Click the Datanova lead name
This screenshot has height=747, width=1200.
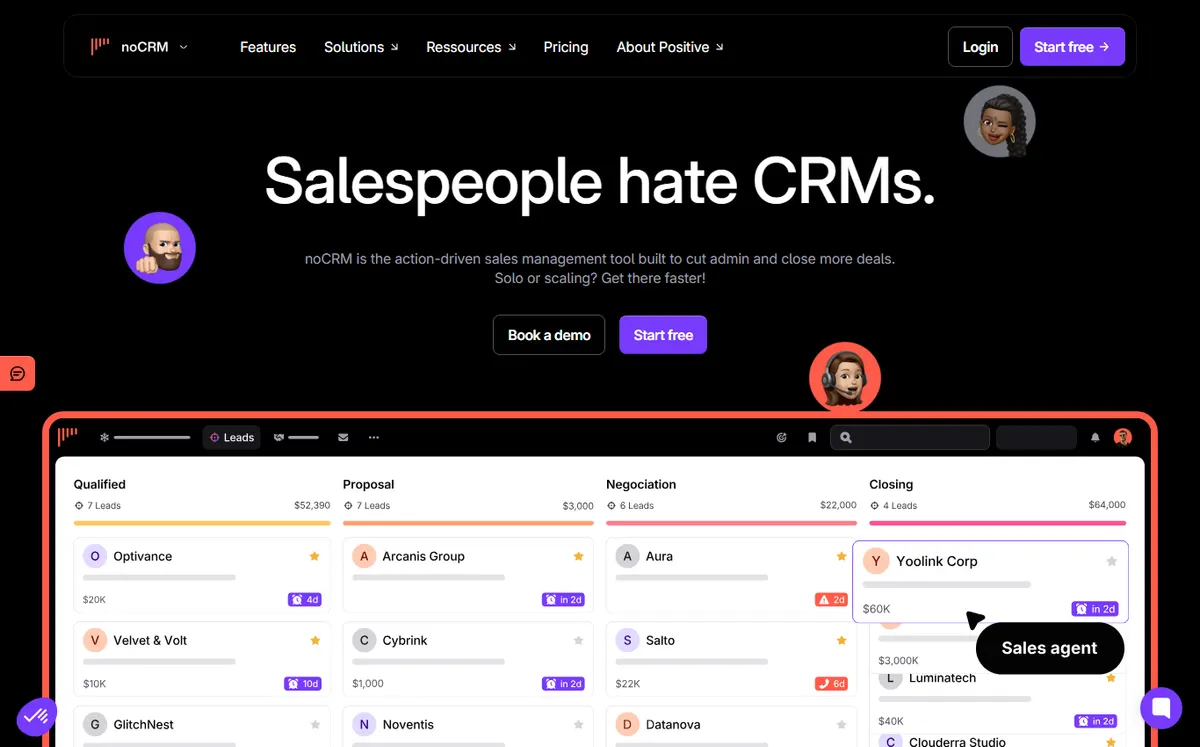click(x=673, y=724)
